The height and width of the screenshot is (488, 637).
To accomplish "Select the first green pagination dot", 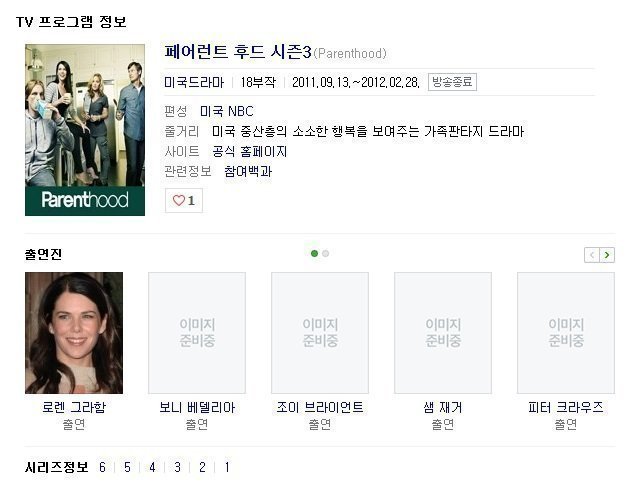I will tap(314, 254).
